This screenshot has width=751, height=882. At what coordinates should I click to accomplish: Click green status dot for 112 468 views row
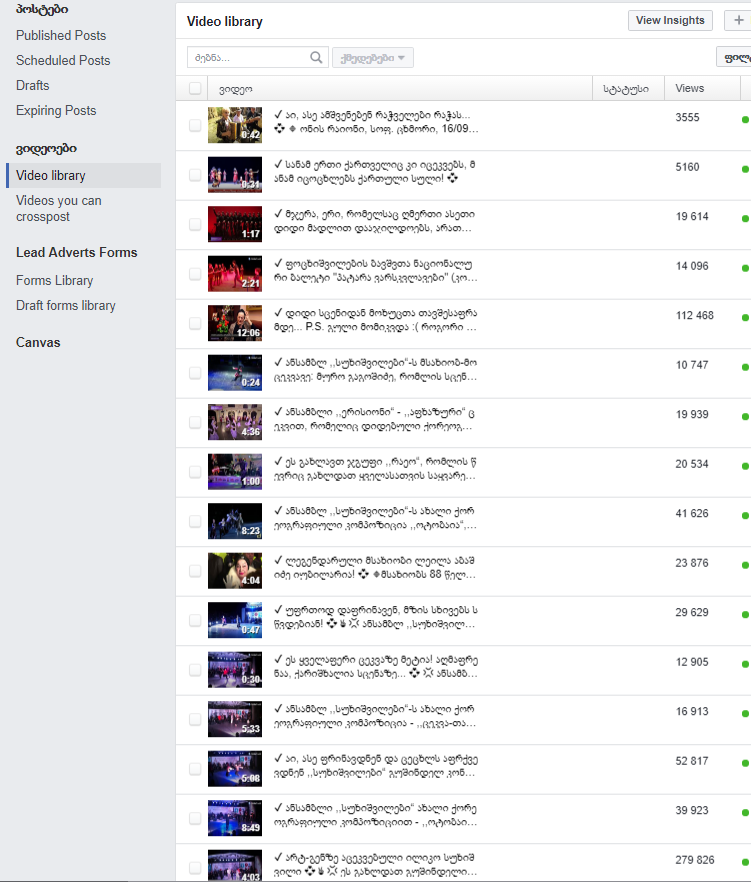point(745,317)
